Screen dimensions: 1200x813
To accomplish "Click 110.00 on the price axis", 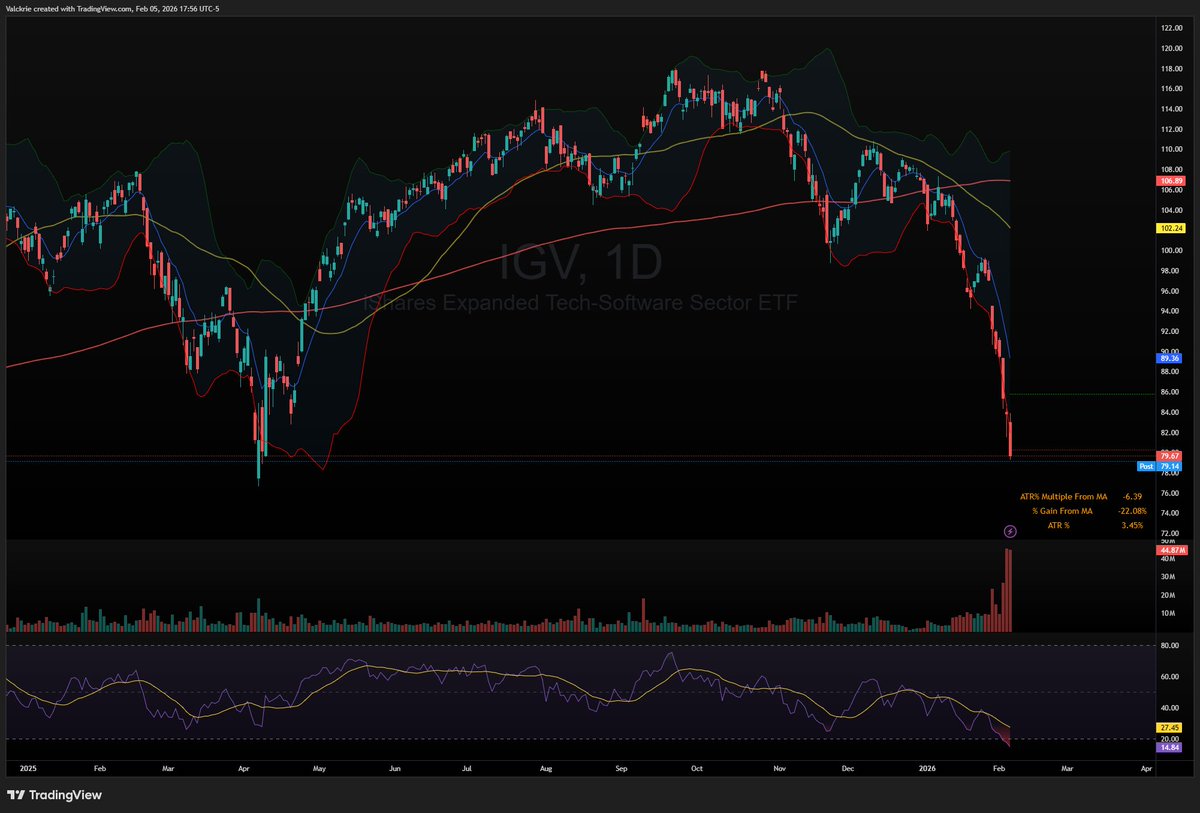I will pyautogui.click(x=1171, y=149).
